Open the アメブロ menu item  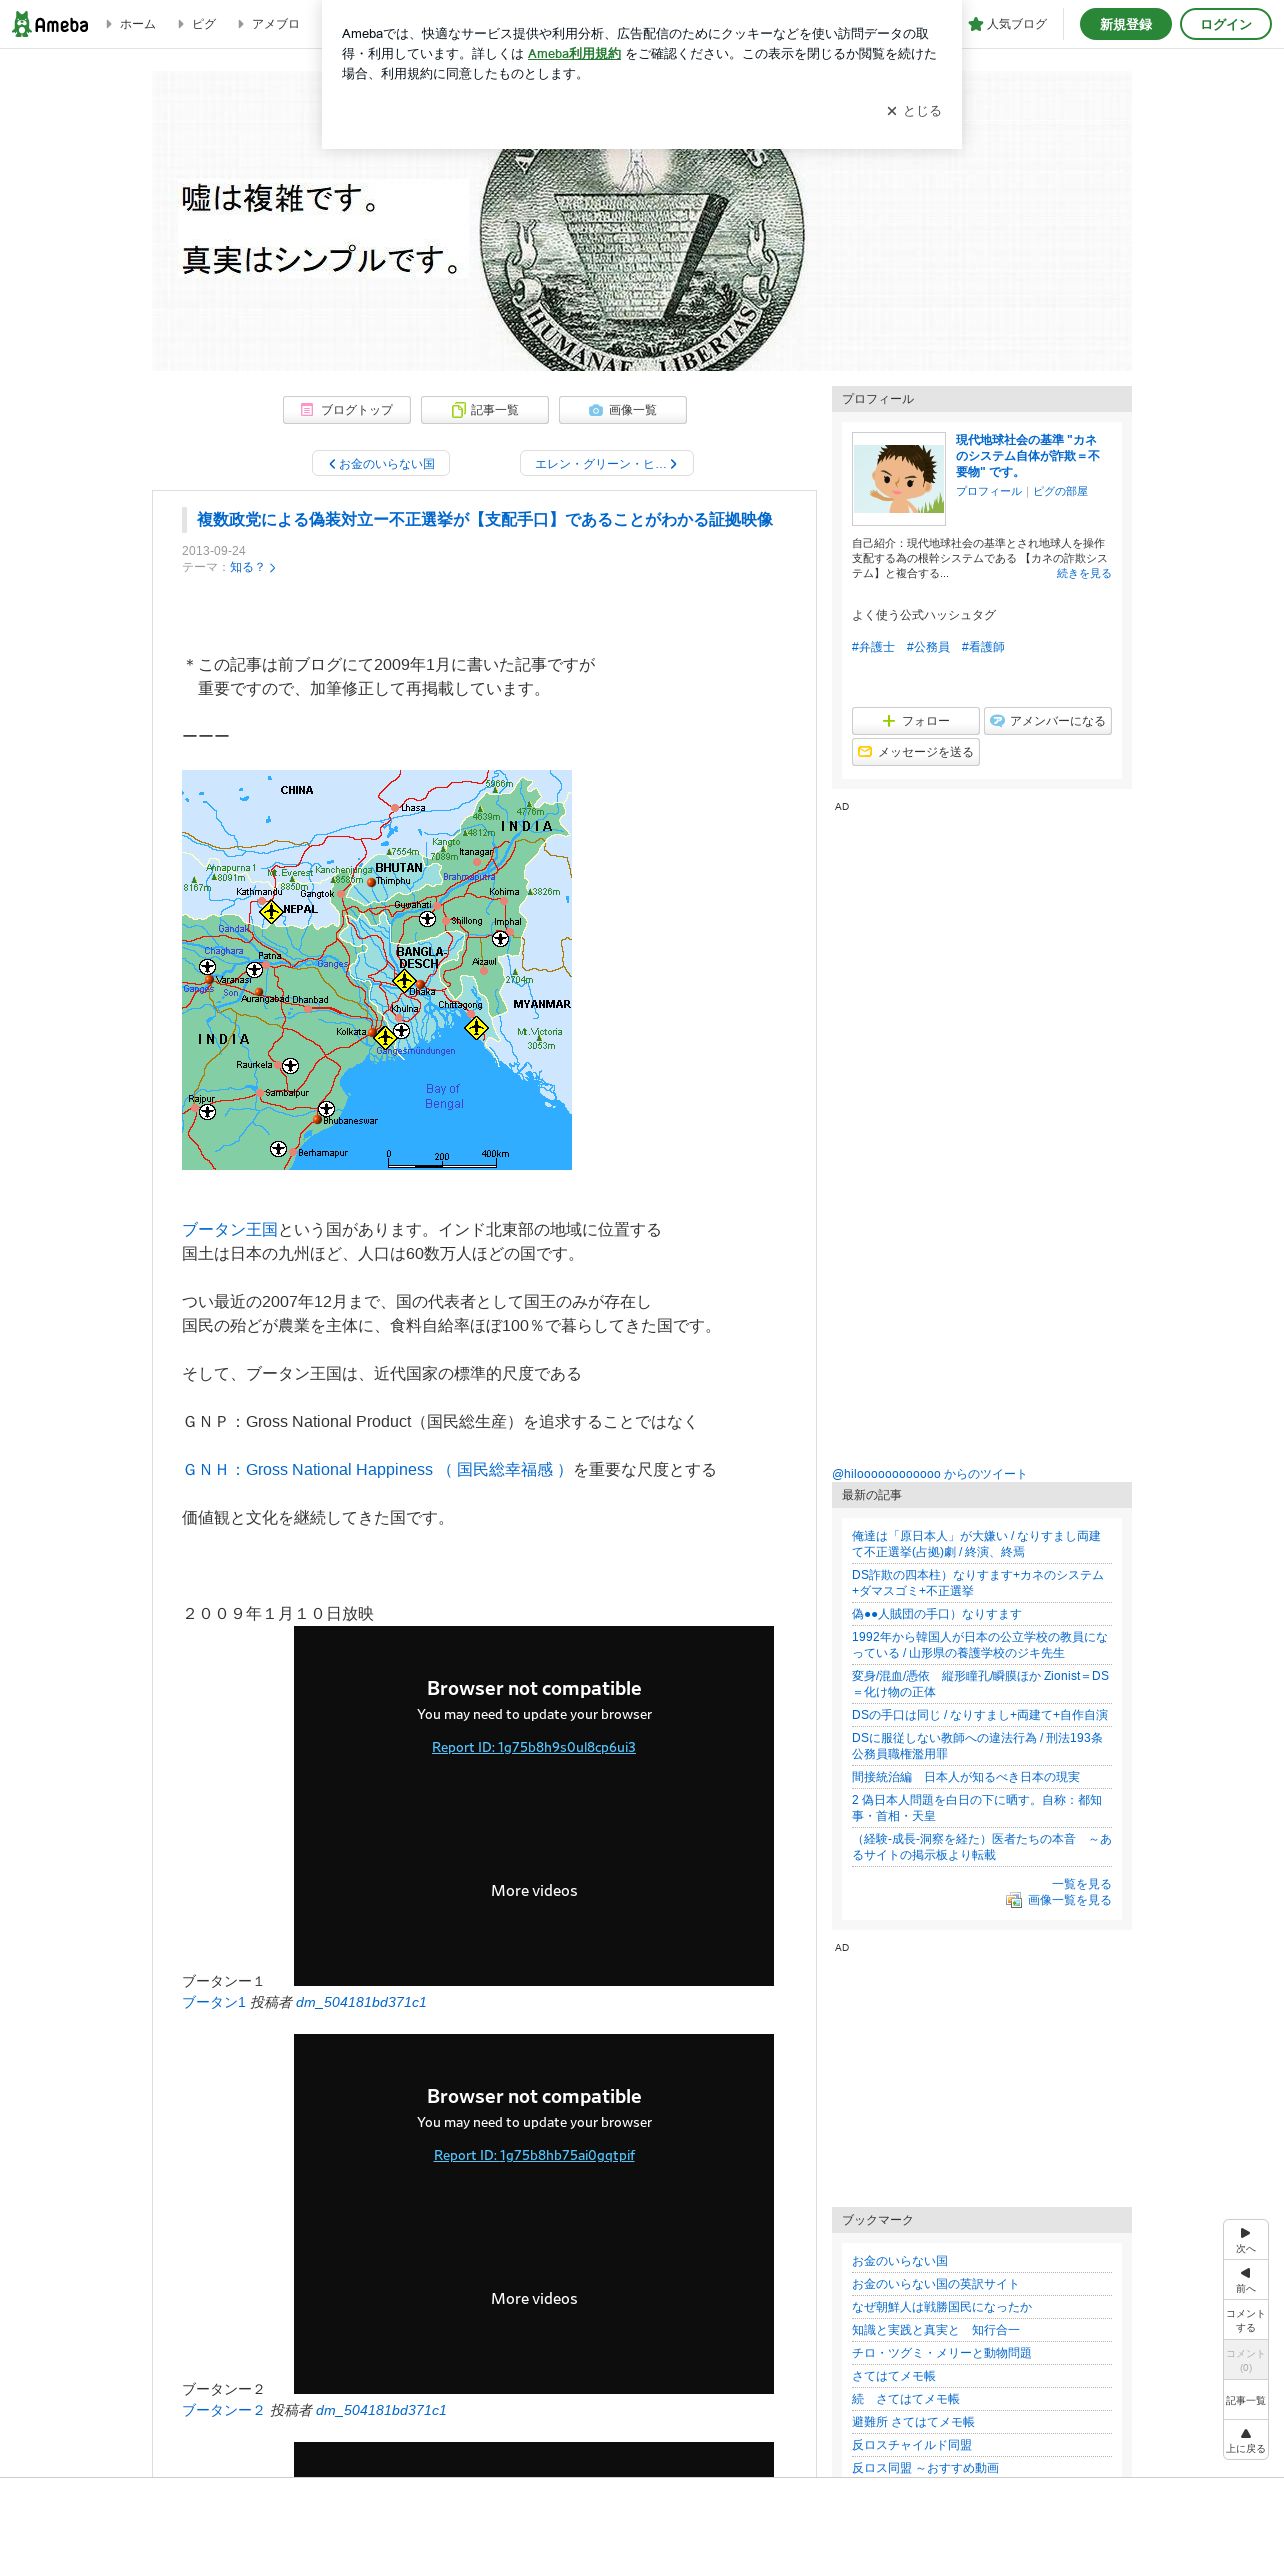[x=269, y=24]
